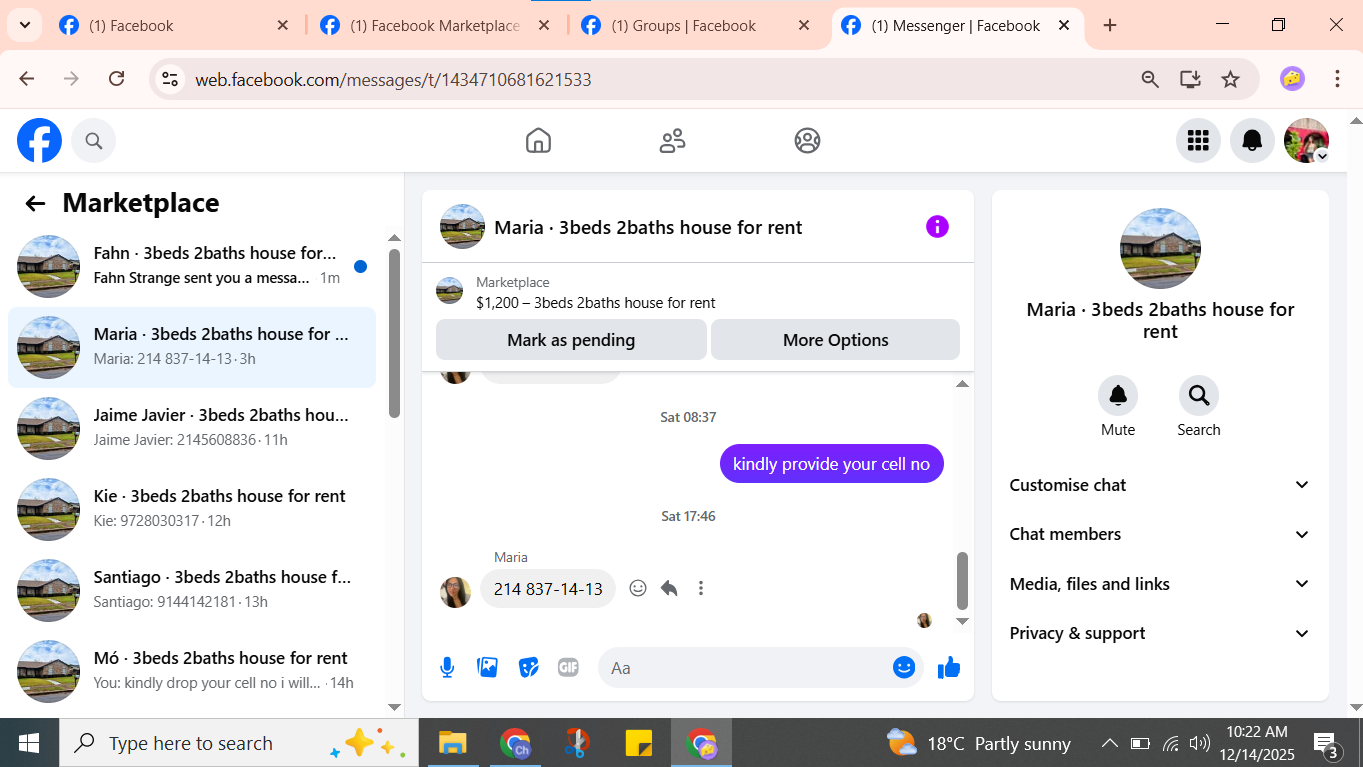The height and width of the screenshot is (767, 1363).
Task: Switch to the (1) Facebook tab
Action: click(175, 26)
